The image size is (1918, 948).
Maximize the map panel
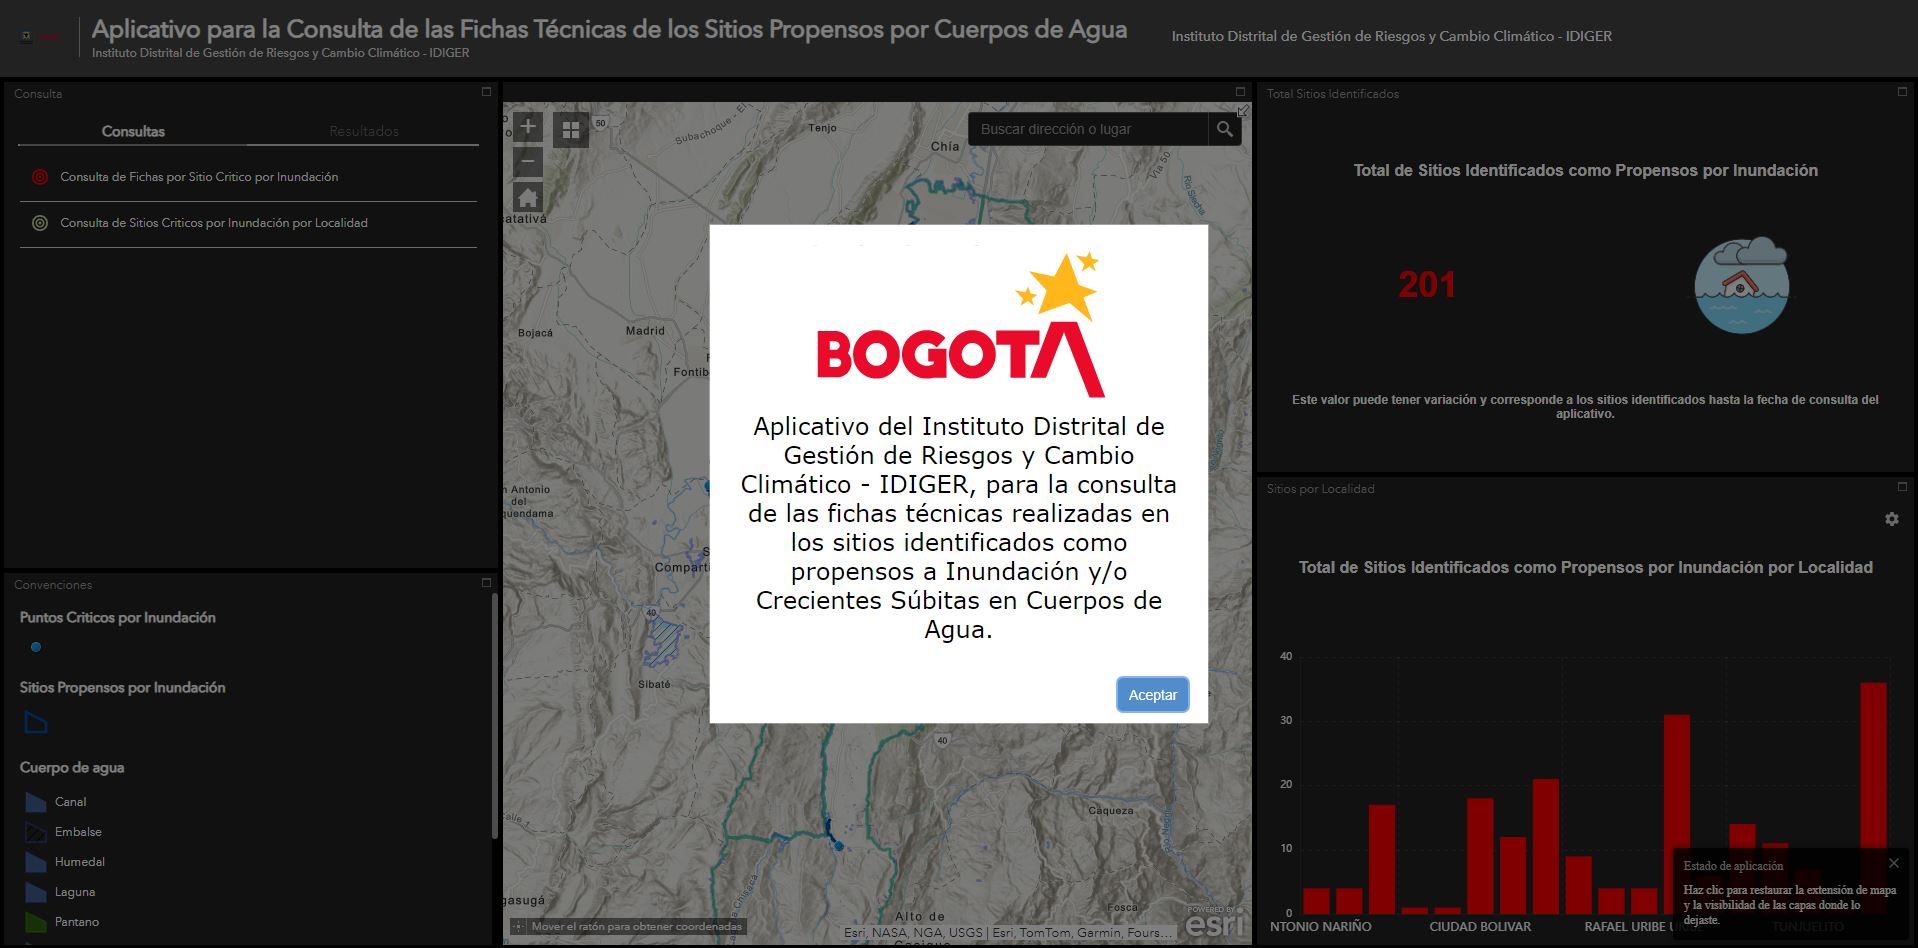click(1240, 92)
